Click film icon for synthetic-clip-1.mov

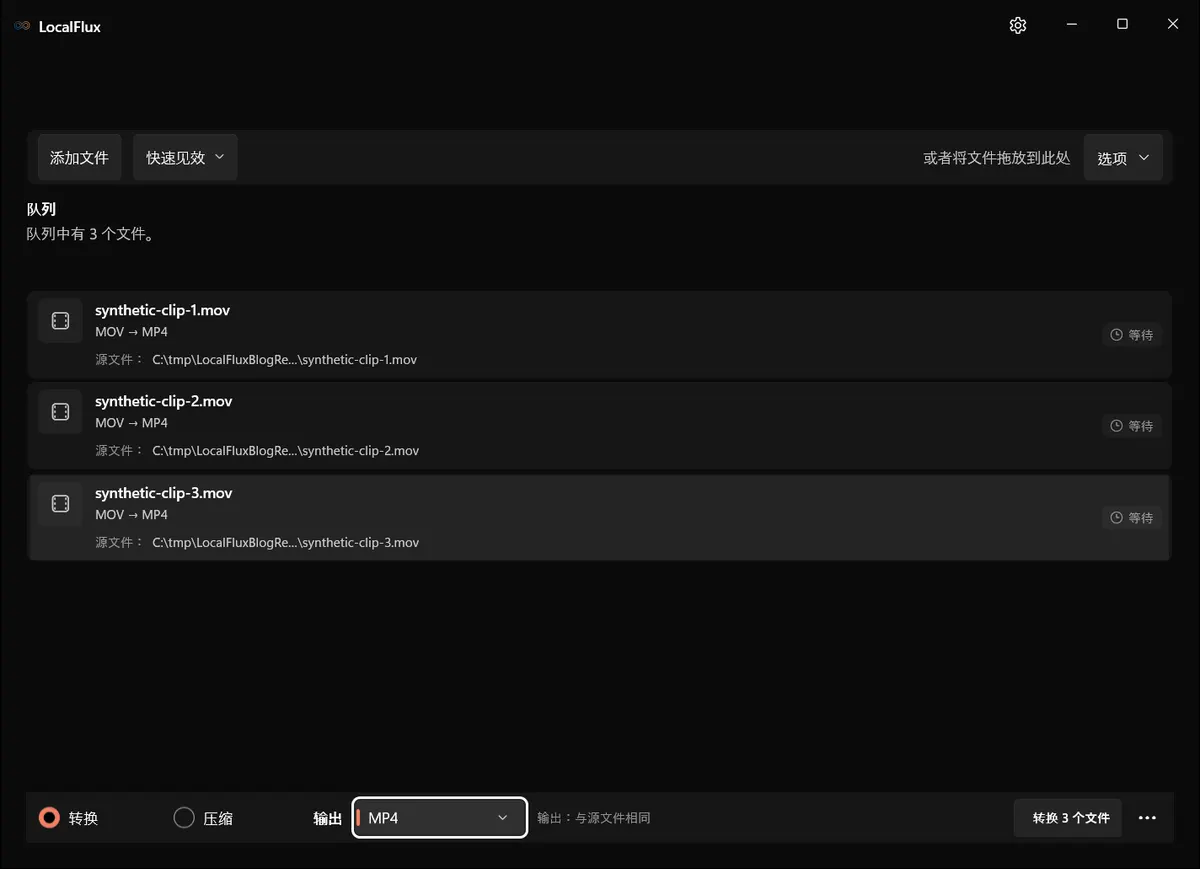60,320
